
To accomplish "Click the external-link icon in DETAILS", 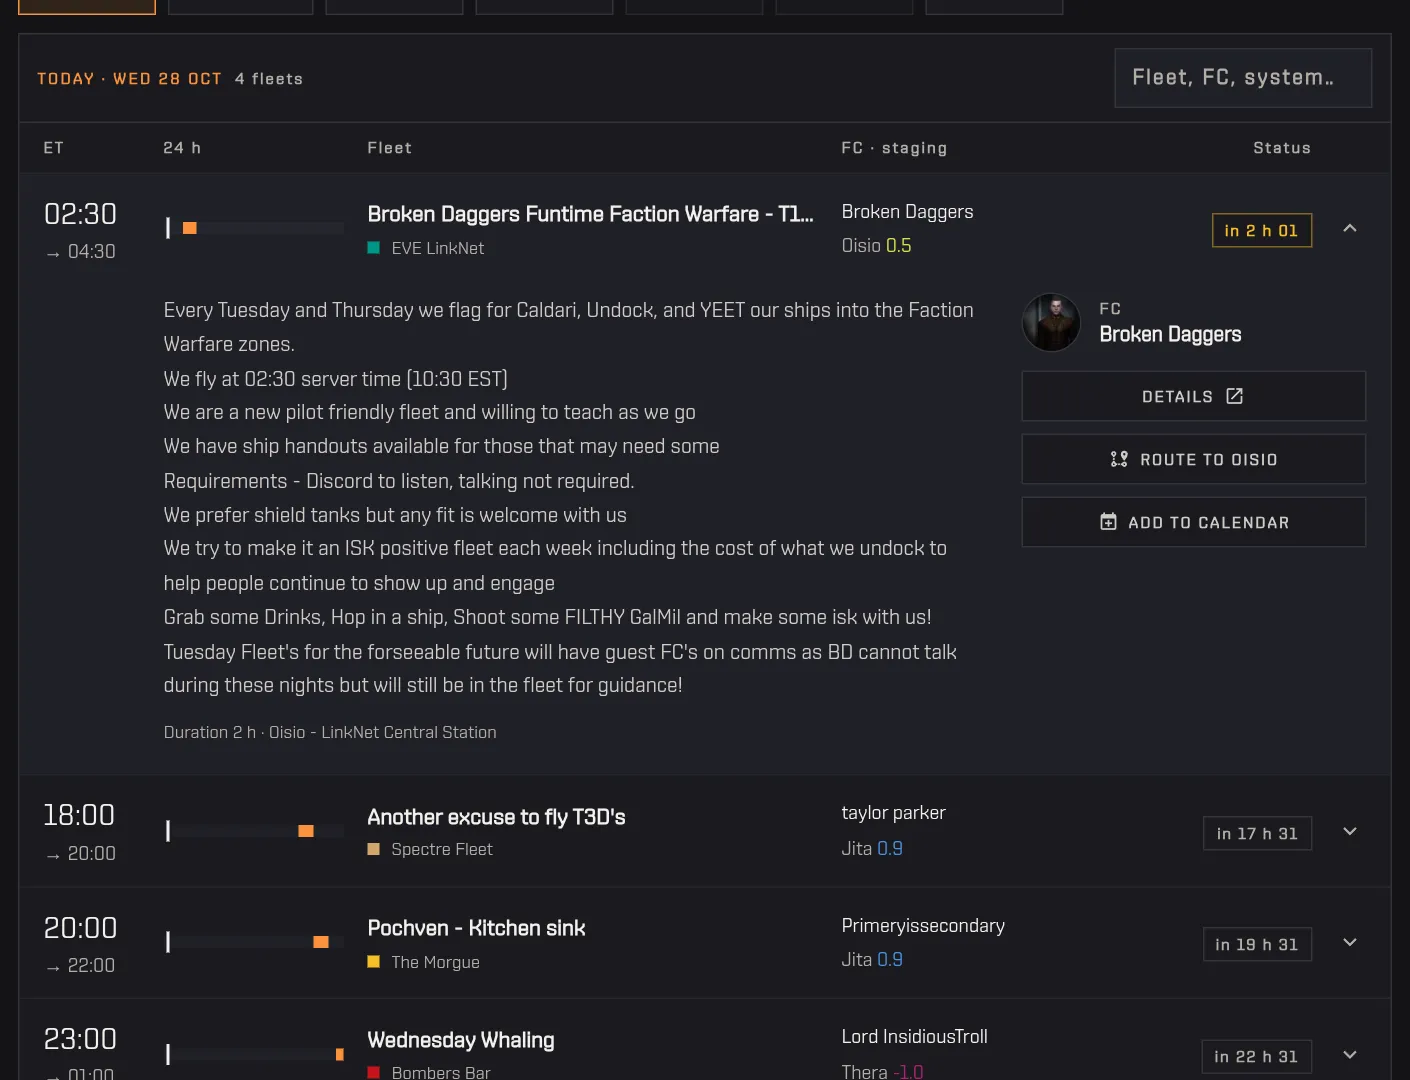I will [1234, 396].
